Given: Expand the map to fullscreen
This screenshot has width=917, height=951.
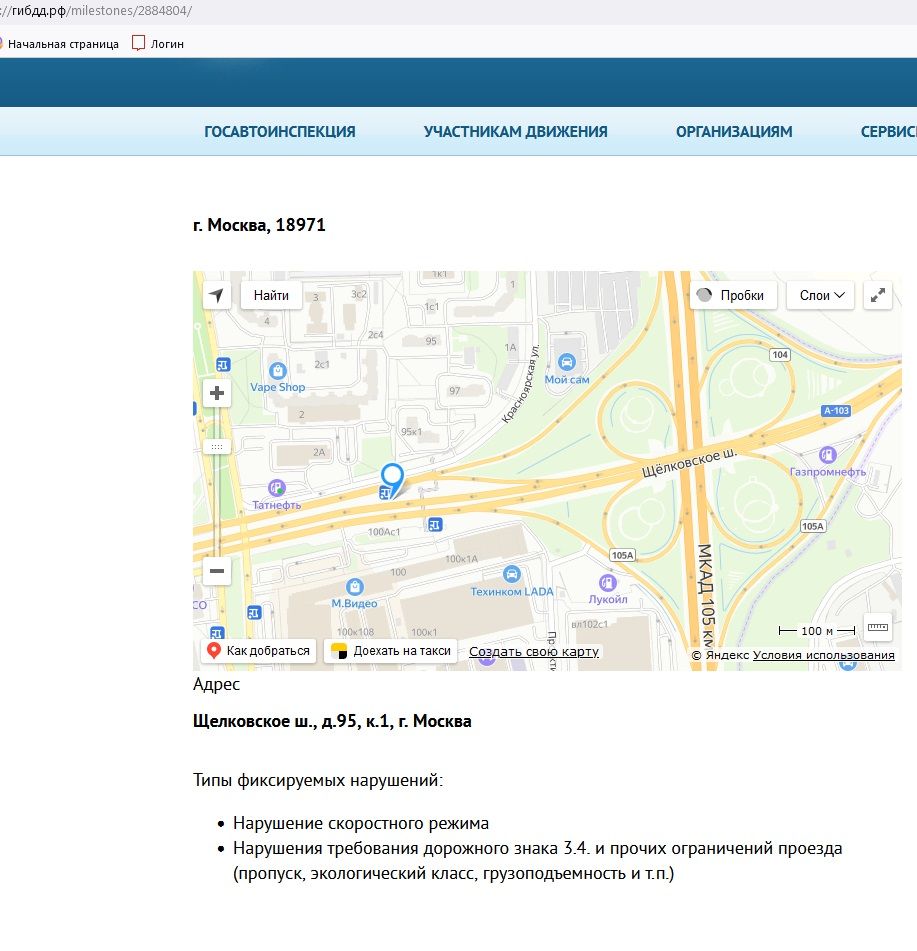Looking at the screenshot, I should point(877,295).
